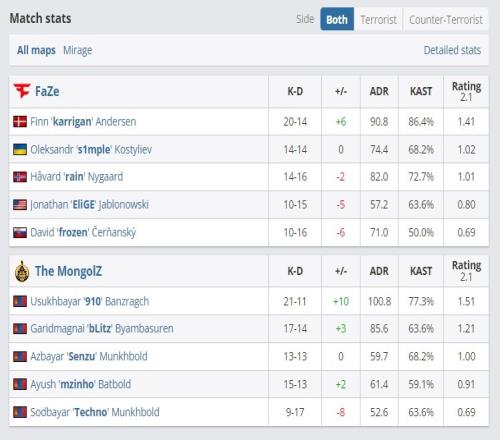Open the Detailed stats link
The width and height of the screenshot is (500, 440).
(452, 50)
